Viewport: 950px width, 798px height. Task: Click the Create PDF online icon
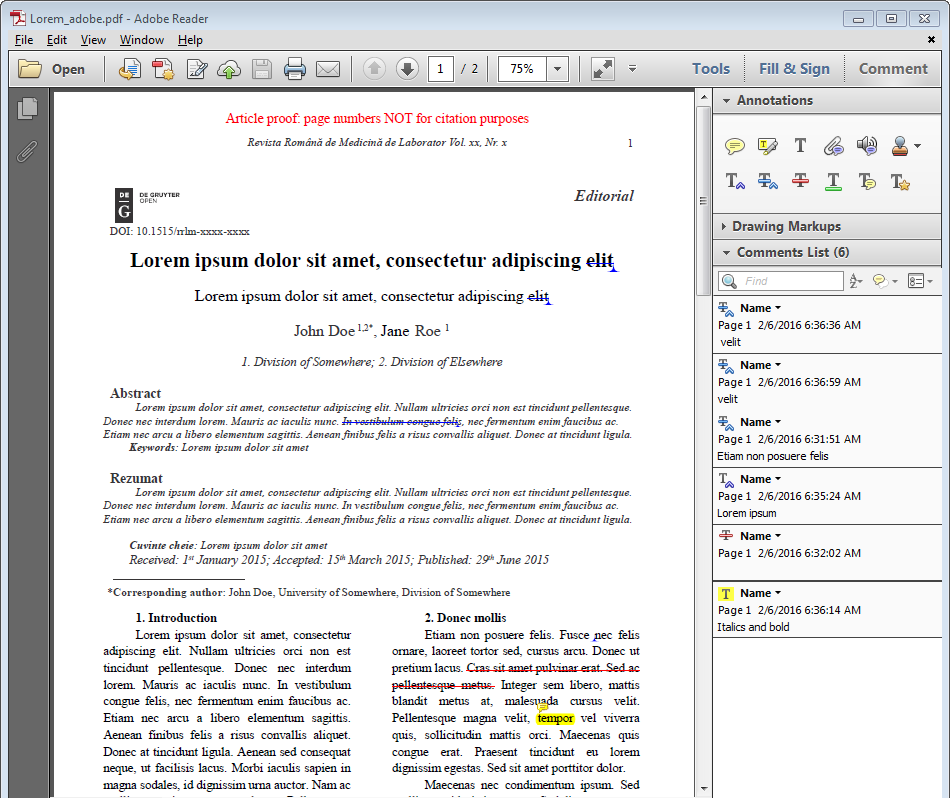pyautogui.click(x=129, y=69)
